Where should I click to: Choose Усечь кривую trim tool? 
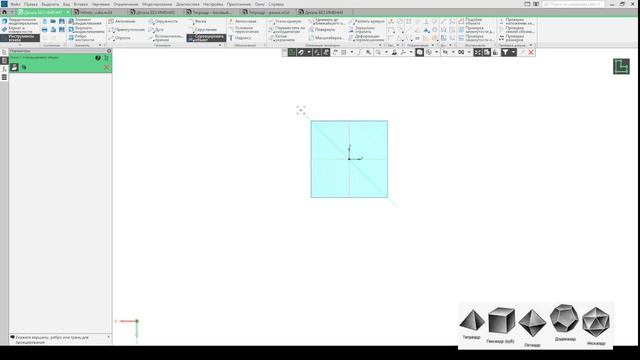pyautogui.click(x=285, y=21)
